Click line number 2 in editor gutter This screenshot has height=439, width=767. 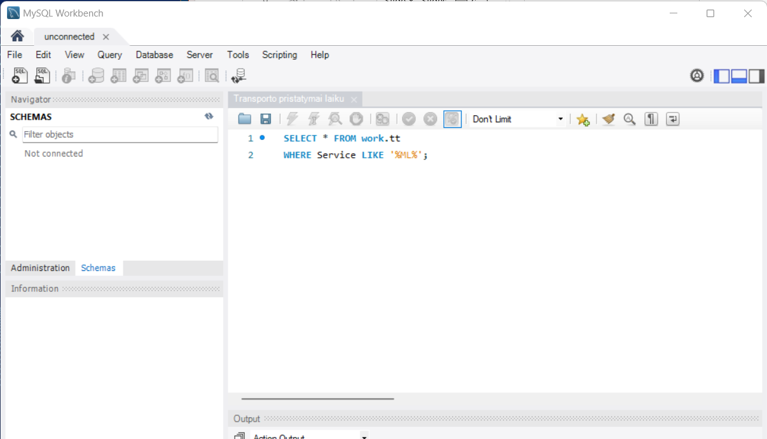click(x=250, y=155)
